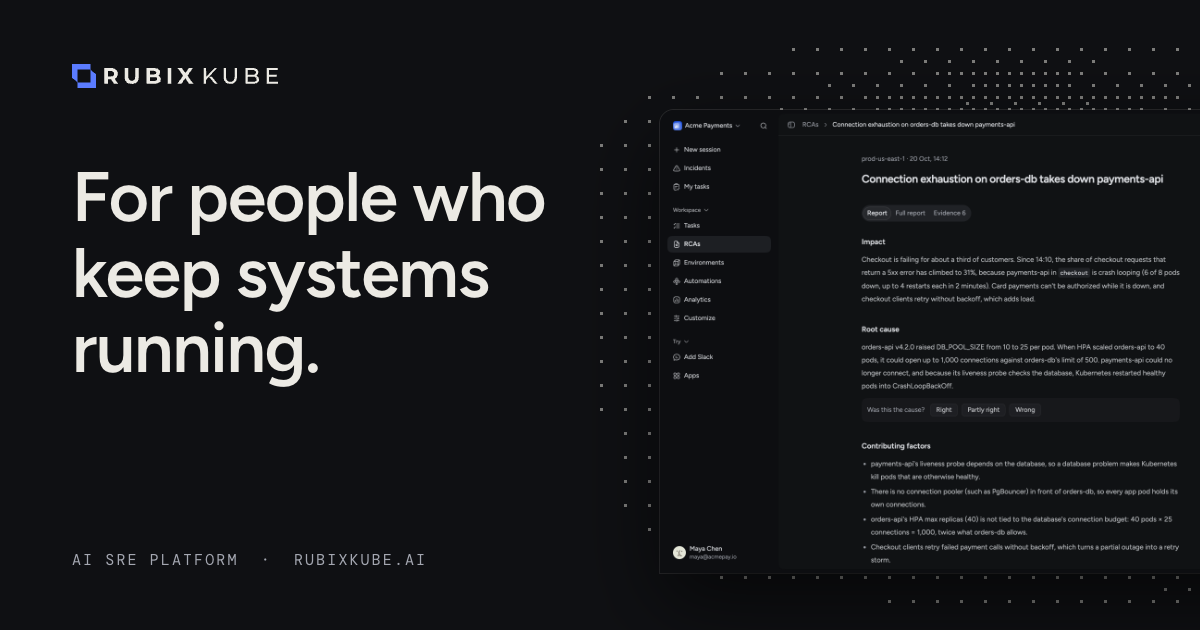1200x630 pixels.
Task: Mark root cause as Wrong
Action: [1025, 410]
